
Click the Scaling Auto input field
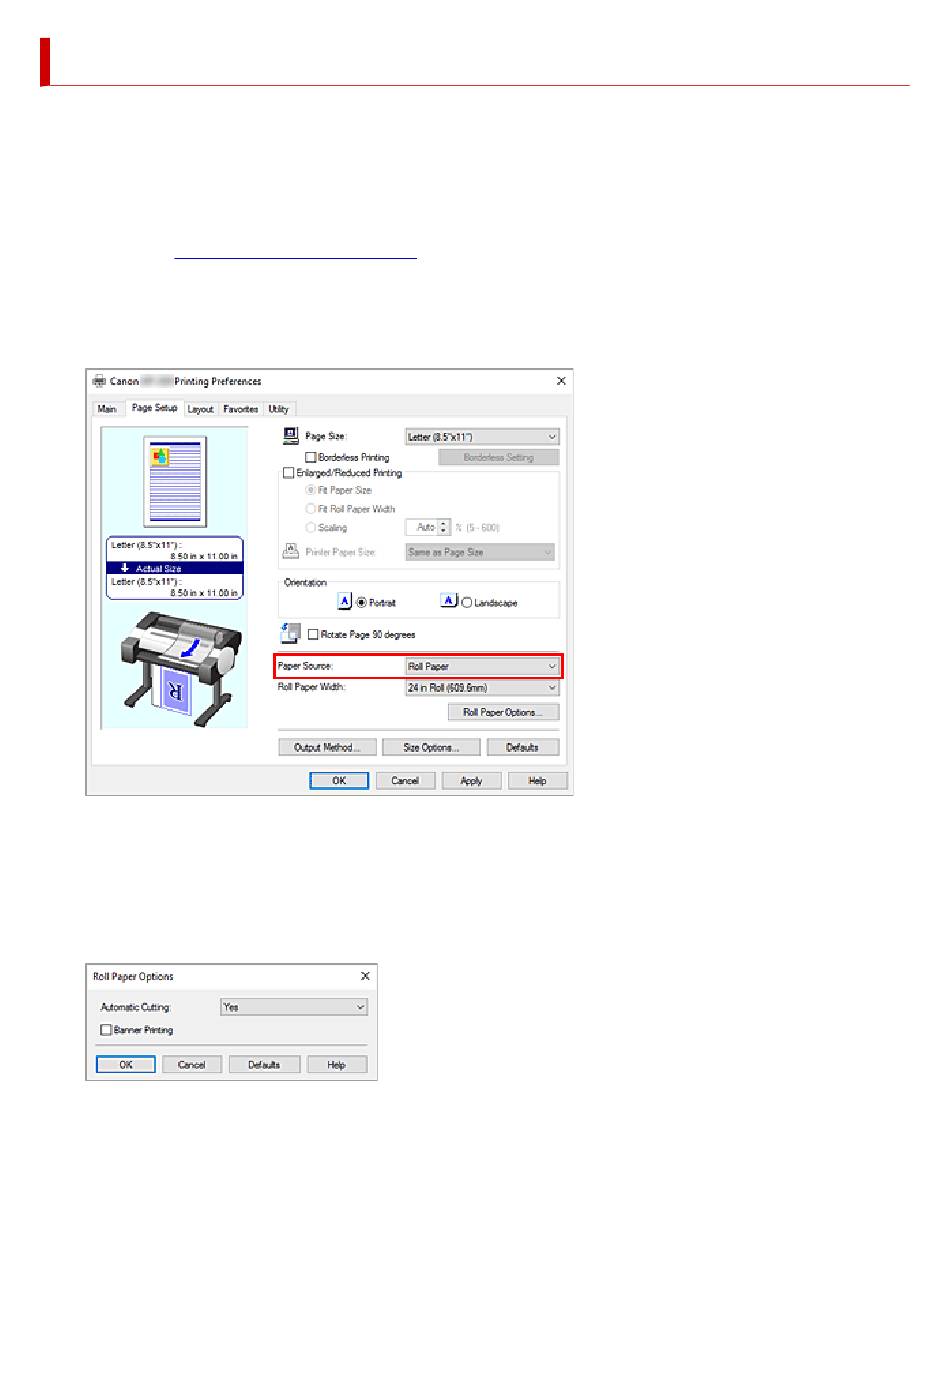[x=422, y=527]
